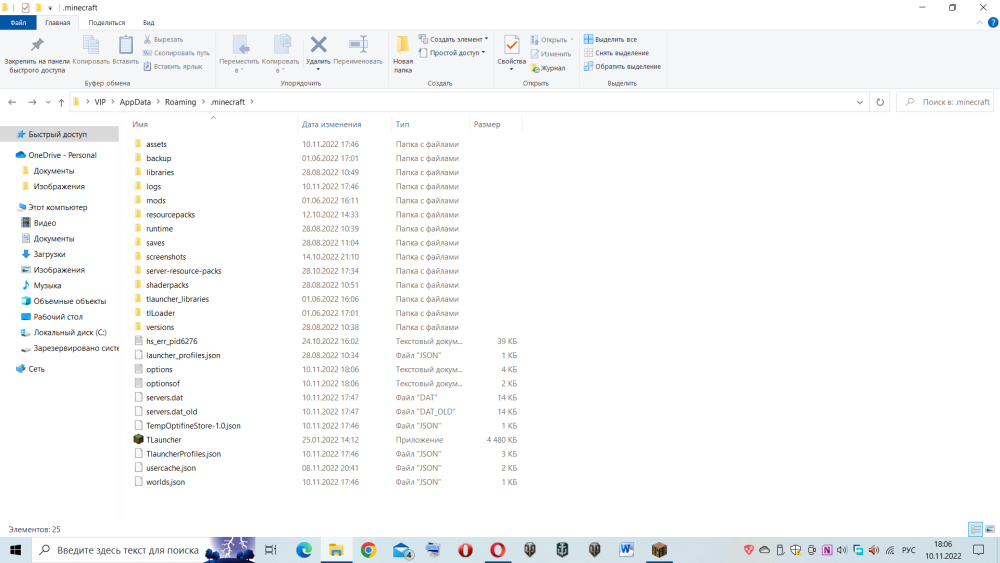The image size is (1000, 563).
Task: Open Google Chrome from the taskbar
Action: (369, 550)
